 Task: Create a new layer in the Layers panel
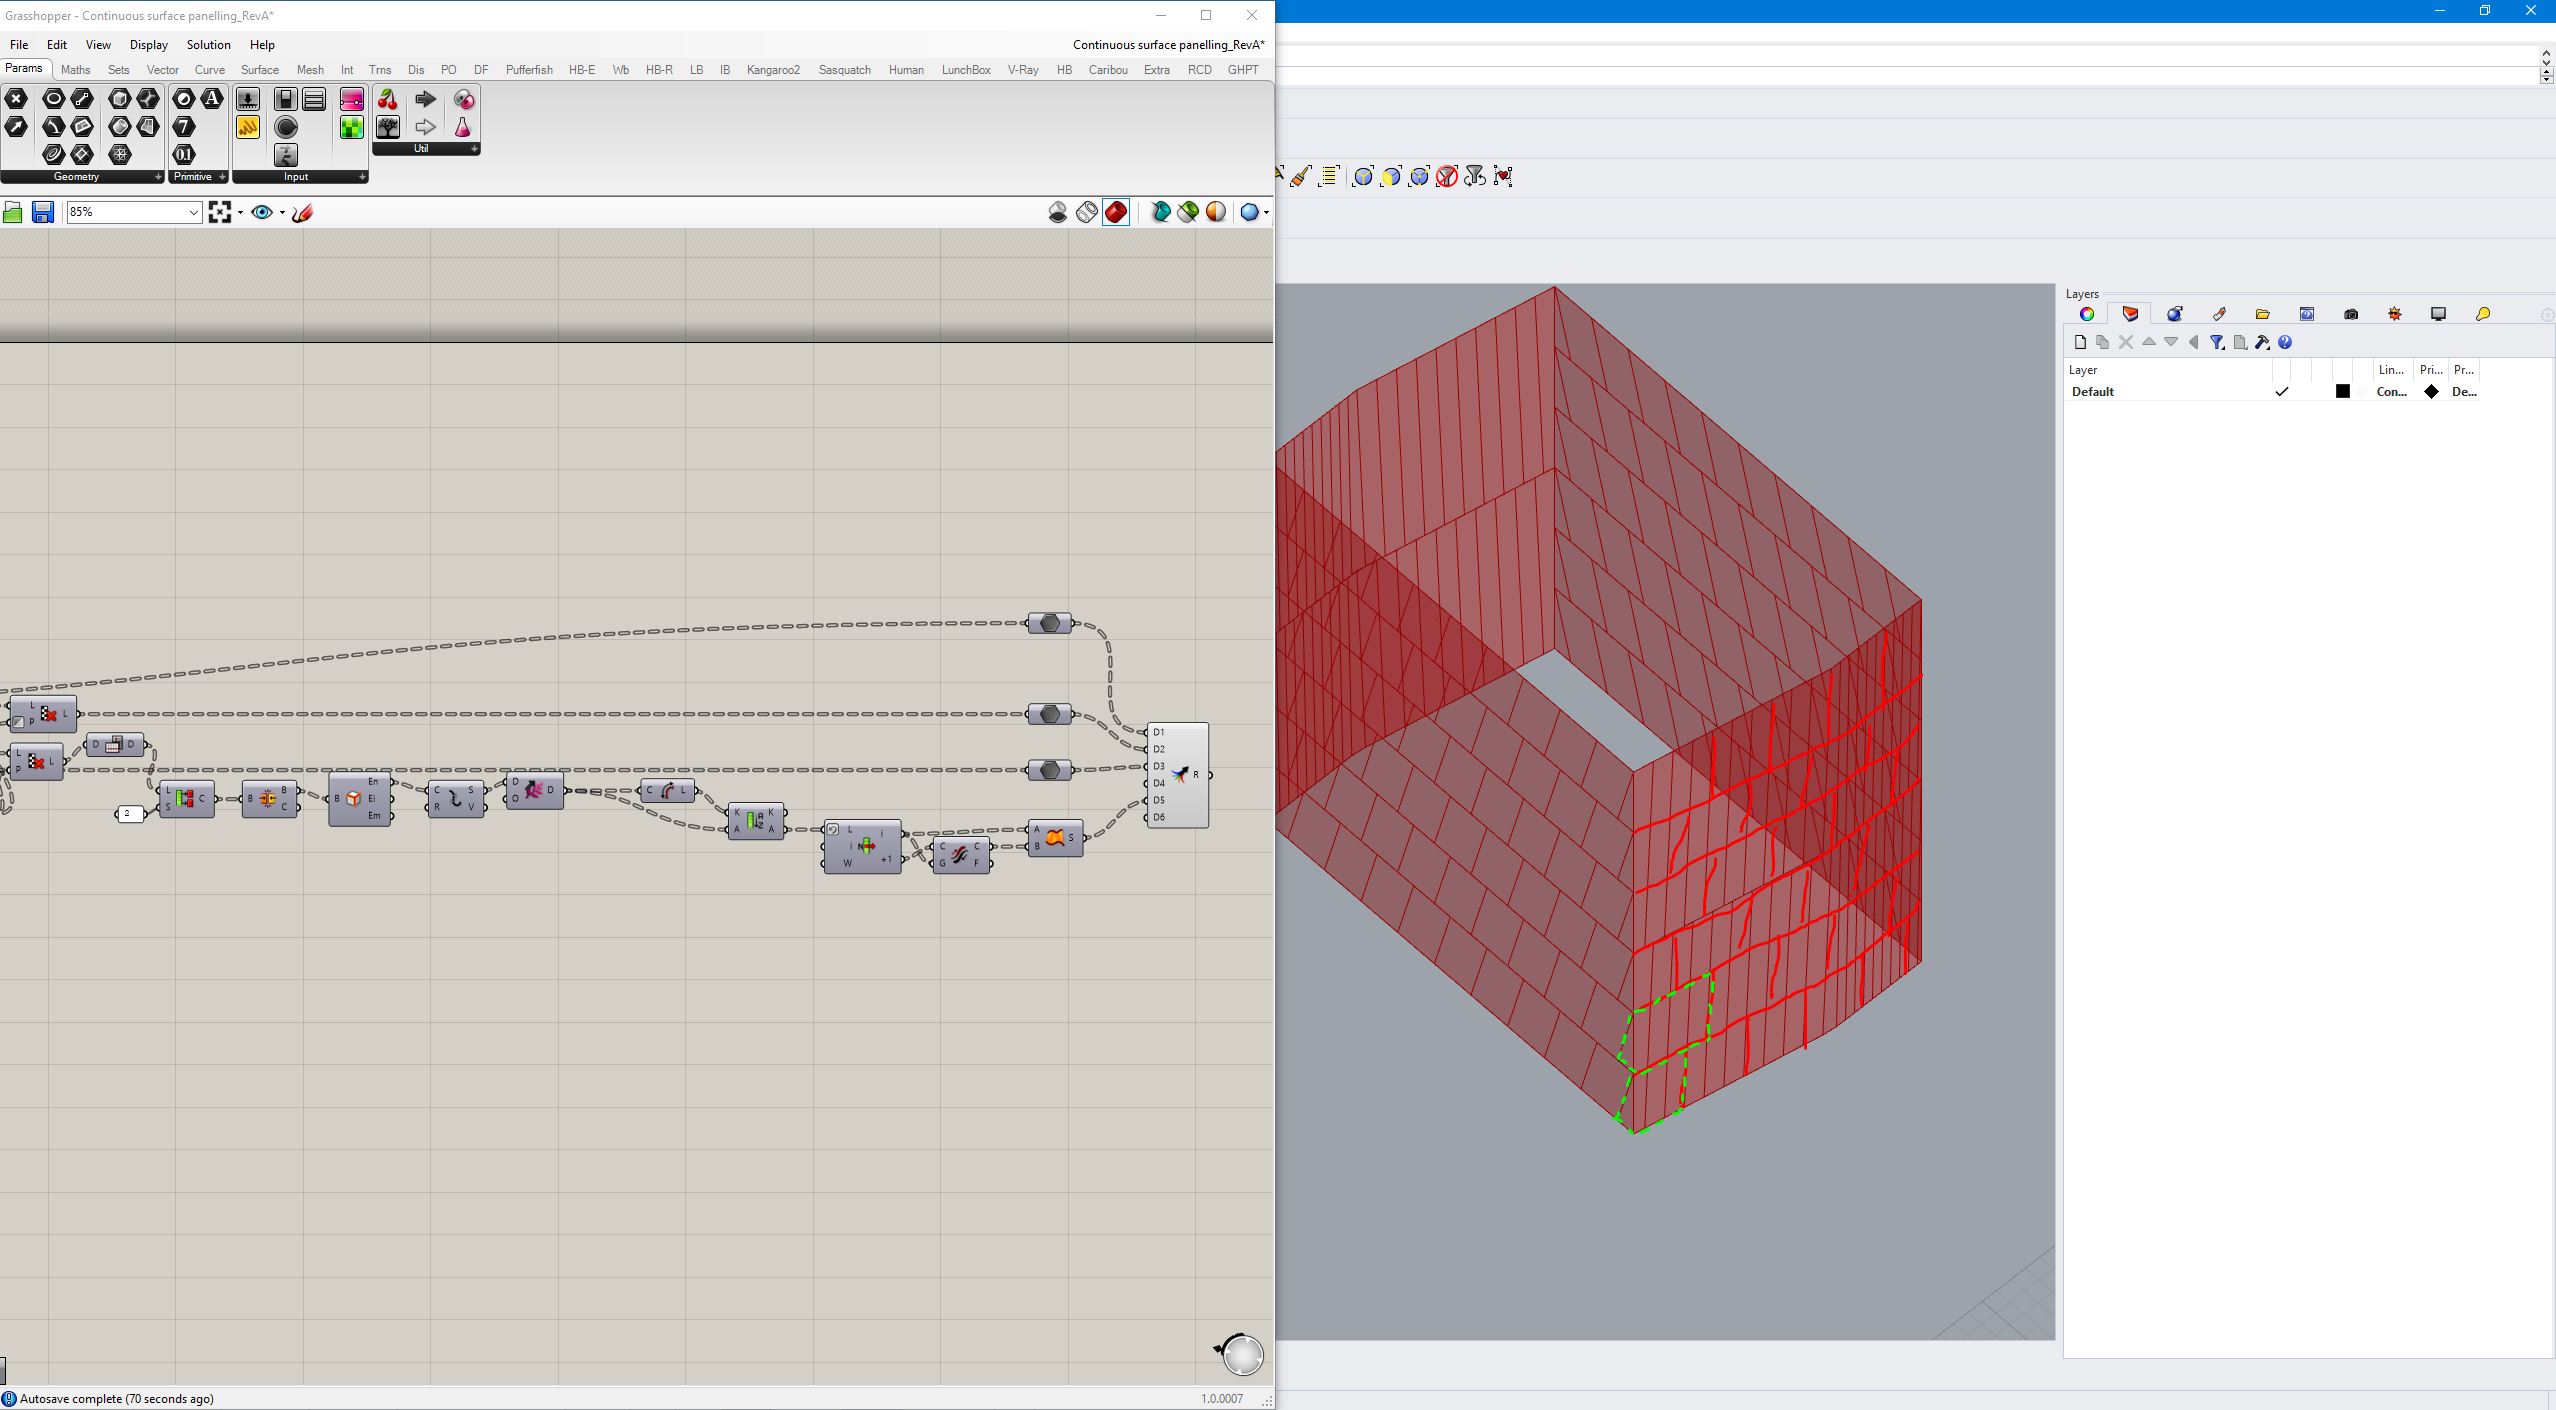[x=2081, y=343]
